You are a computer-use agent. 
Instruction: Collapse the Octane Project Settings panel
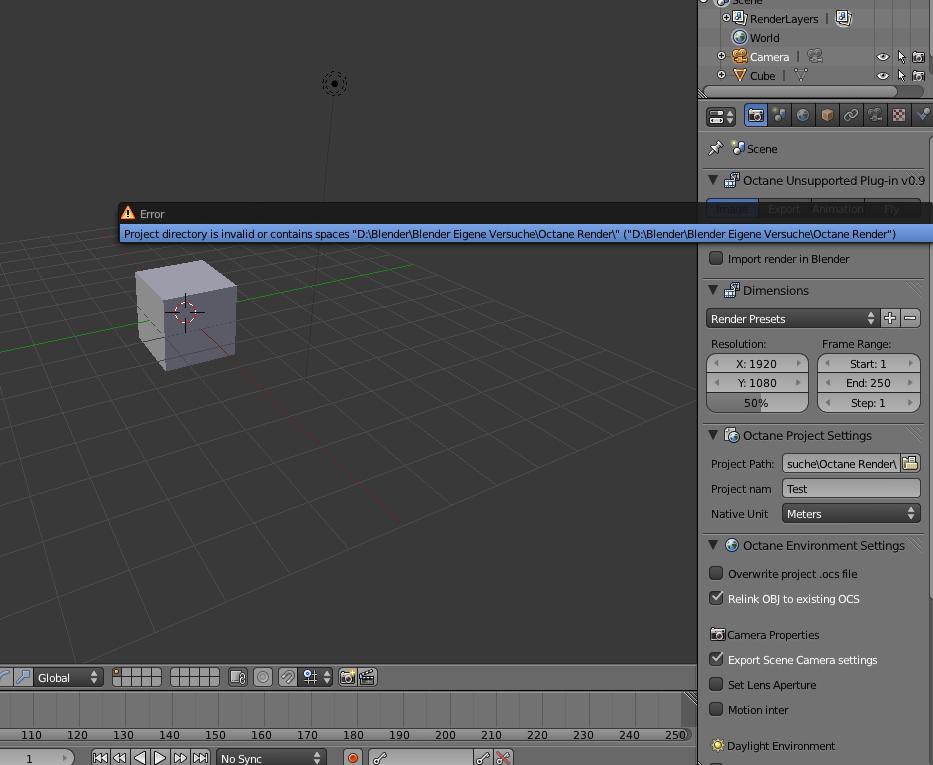pos(713,435)
